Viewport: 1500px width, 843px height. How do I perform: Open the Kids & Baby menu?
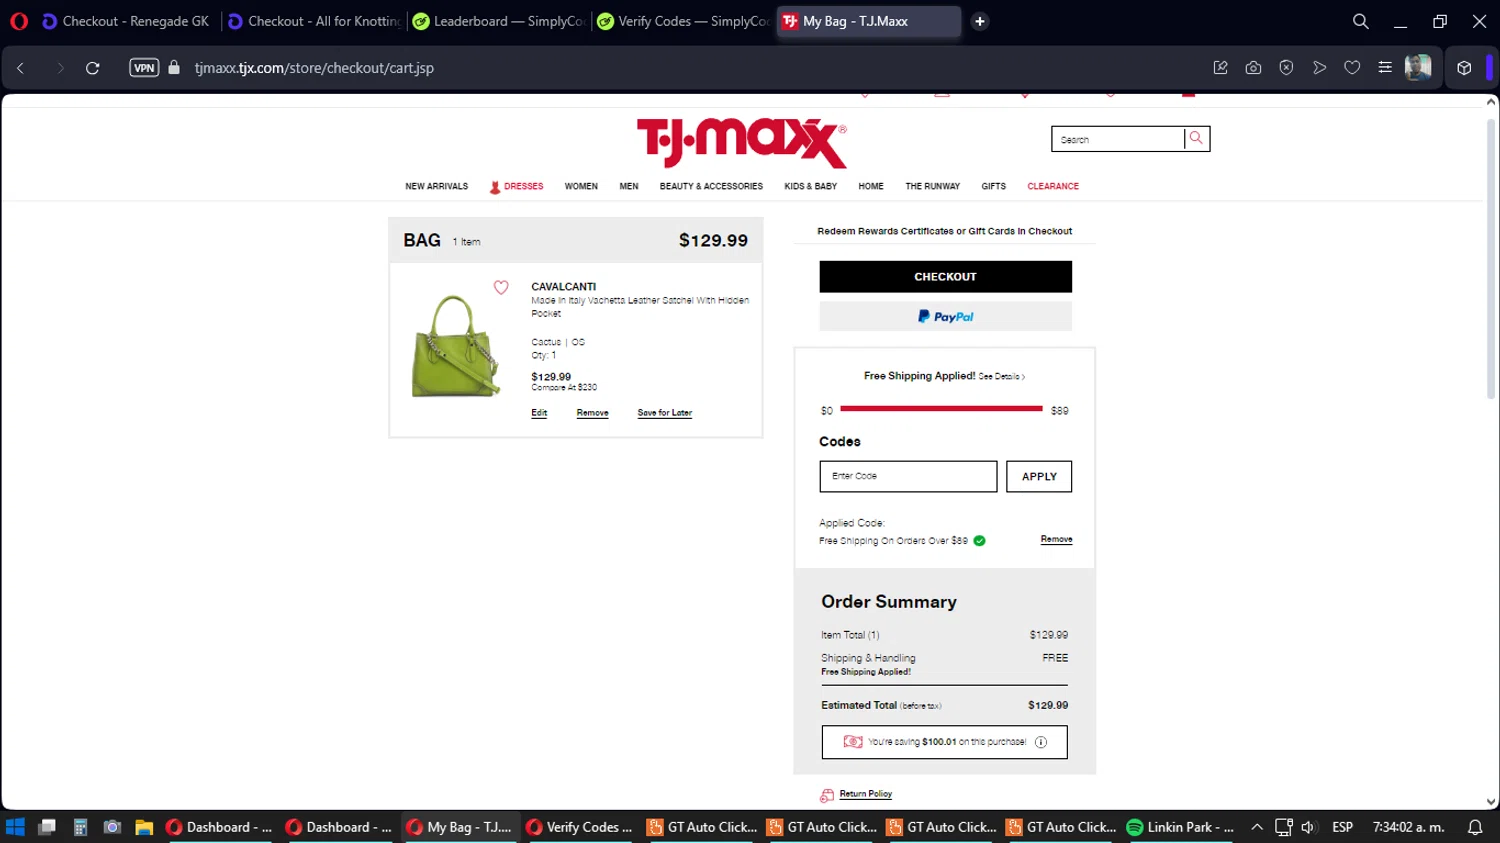click(811, 186)
